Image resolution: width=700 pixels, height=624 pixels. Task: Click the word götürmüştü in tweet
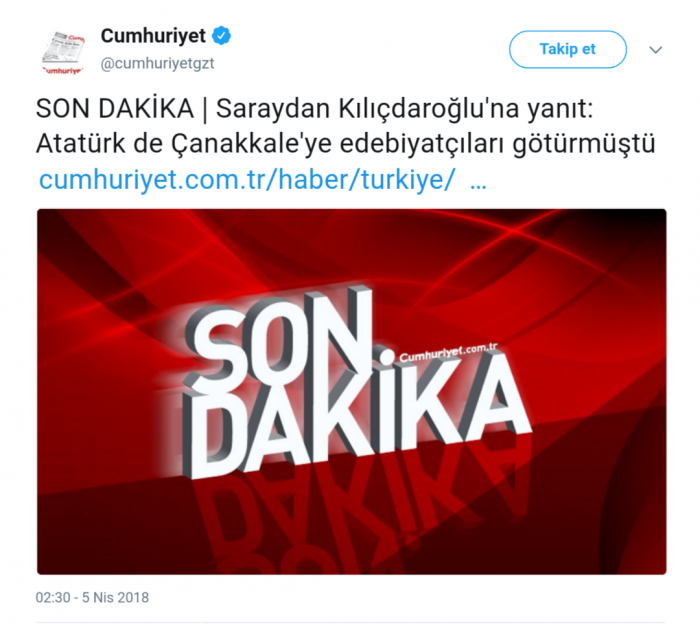click(x=584, y=145)
